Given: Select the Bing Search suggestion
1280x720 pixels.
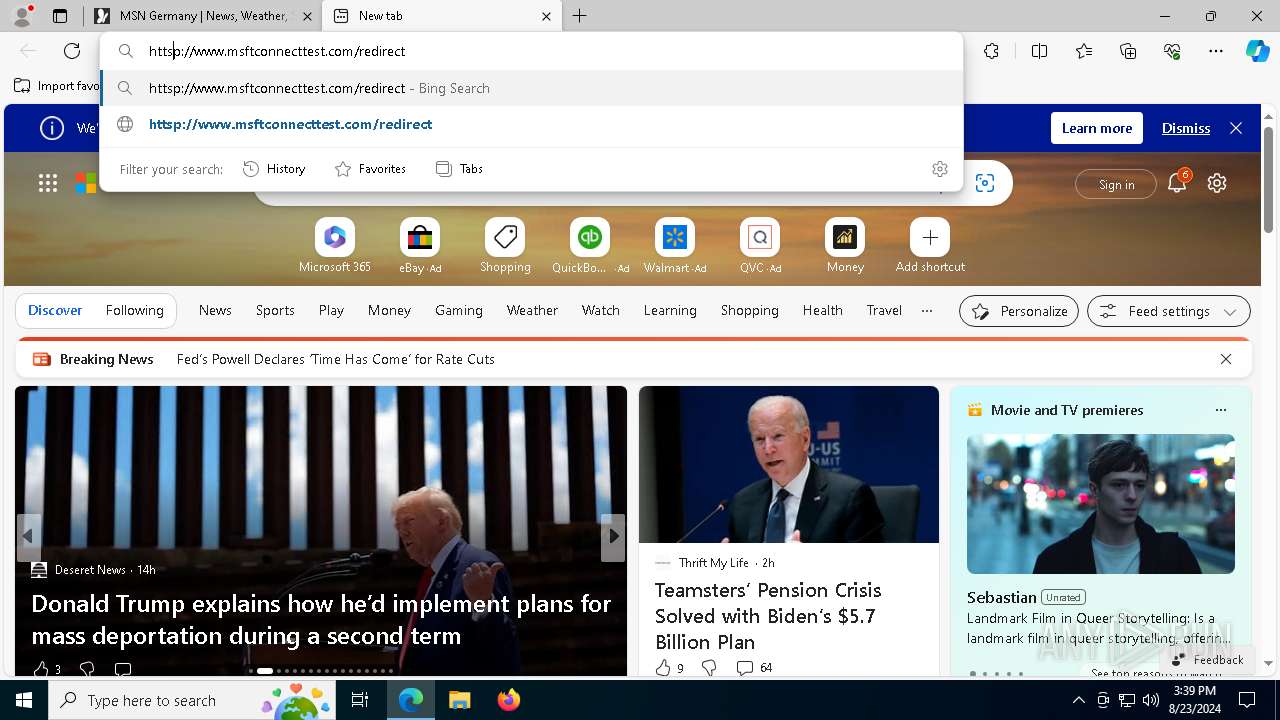Looking at the screenshot, I should tap(532, 88).
